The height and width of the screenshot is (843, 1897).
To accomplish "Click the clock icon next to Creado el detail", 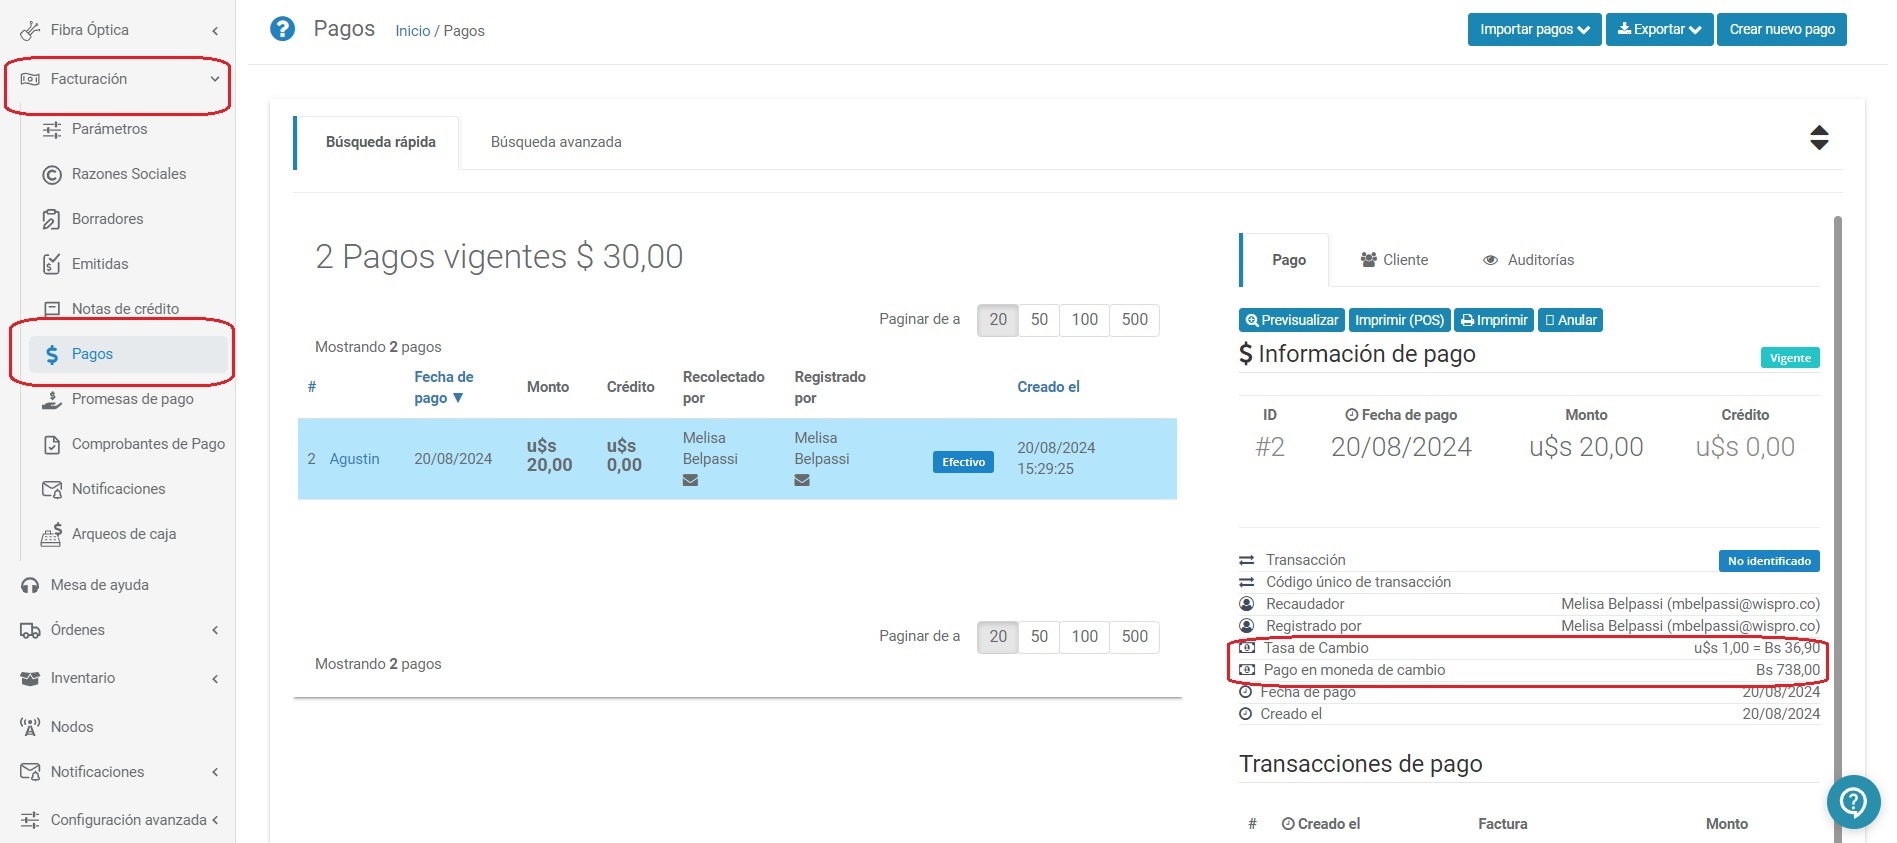I will coord(1245,714).
